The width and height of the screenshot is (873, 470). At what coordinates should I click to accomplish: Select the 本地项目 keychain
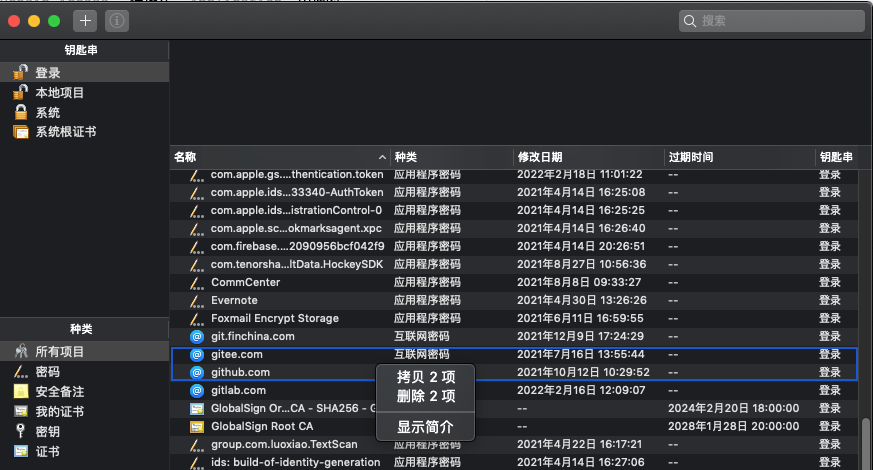click(x=84, y=92)
